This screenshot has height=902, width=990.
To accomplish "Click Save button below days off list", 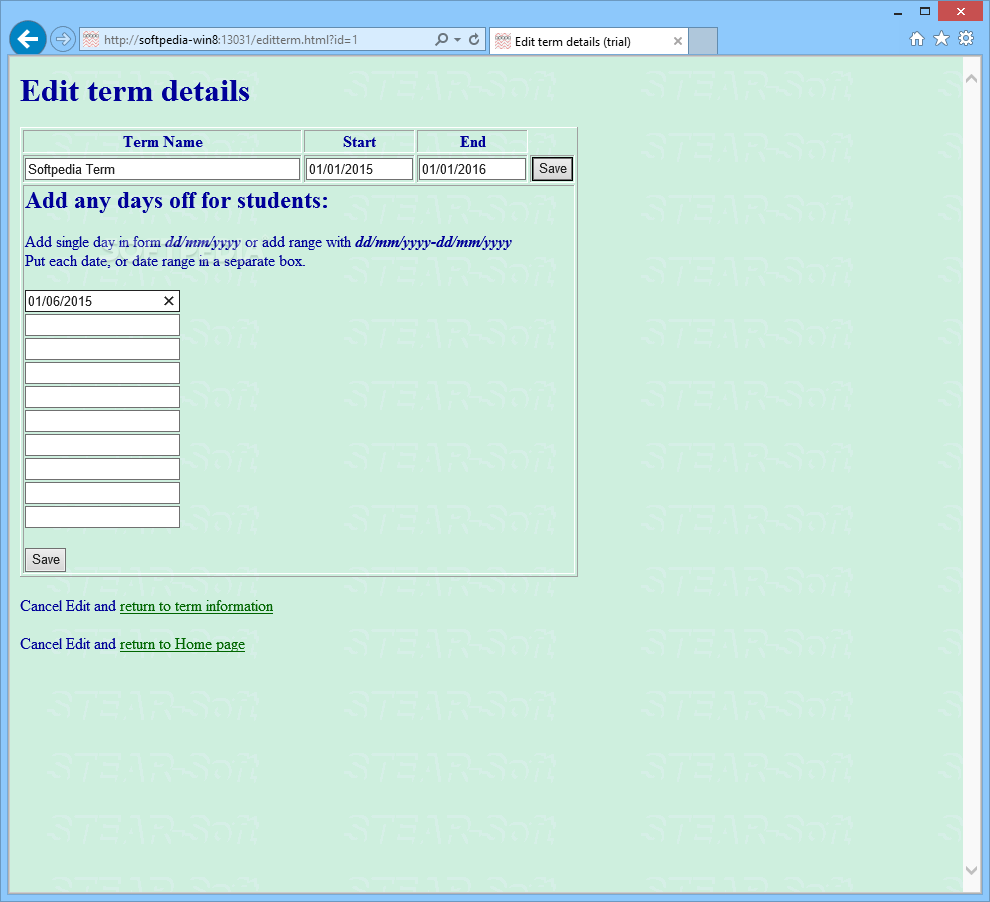I will pos(45,559).
